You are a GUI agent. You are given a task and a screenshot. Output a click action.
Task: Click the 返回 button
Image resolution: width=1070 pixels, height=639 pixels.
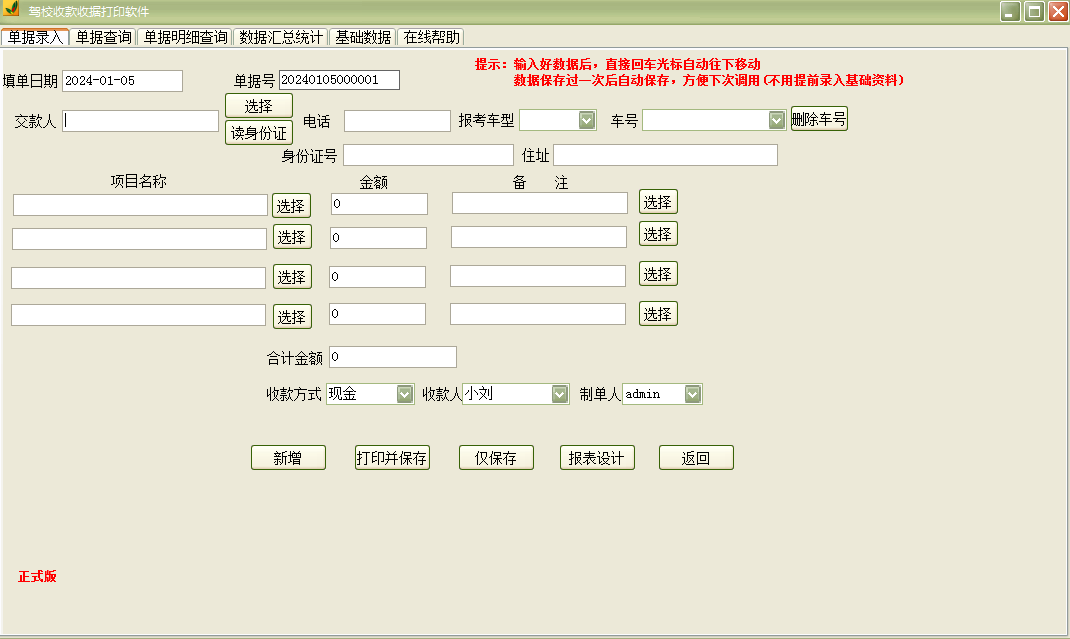pyautogui.click(x=696, y=457)
